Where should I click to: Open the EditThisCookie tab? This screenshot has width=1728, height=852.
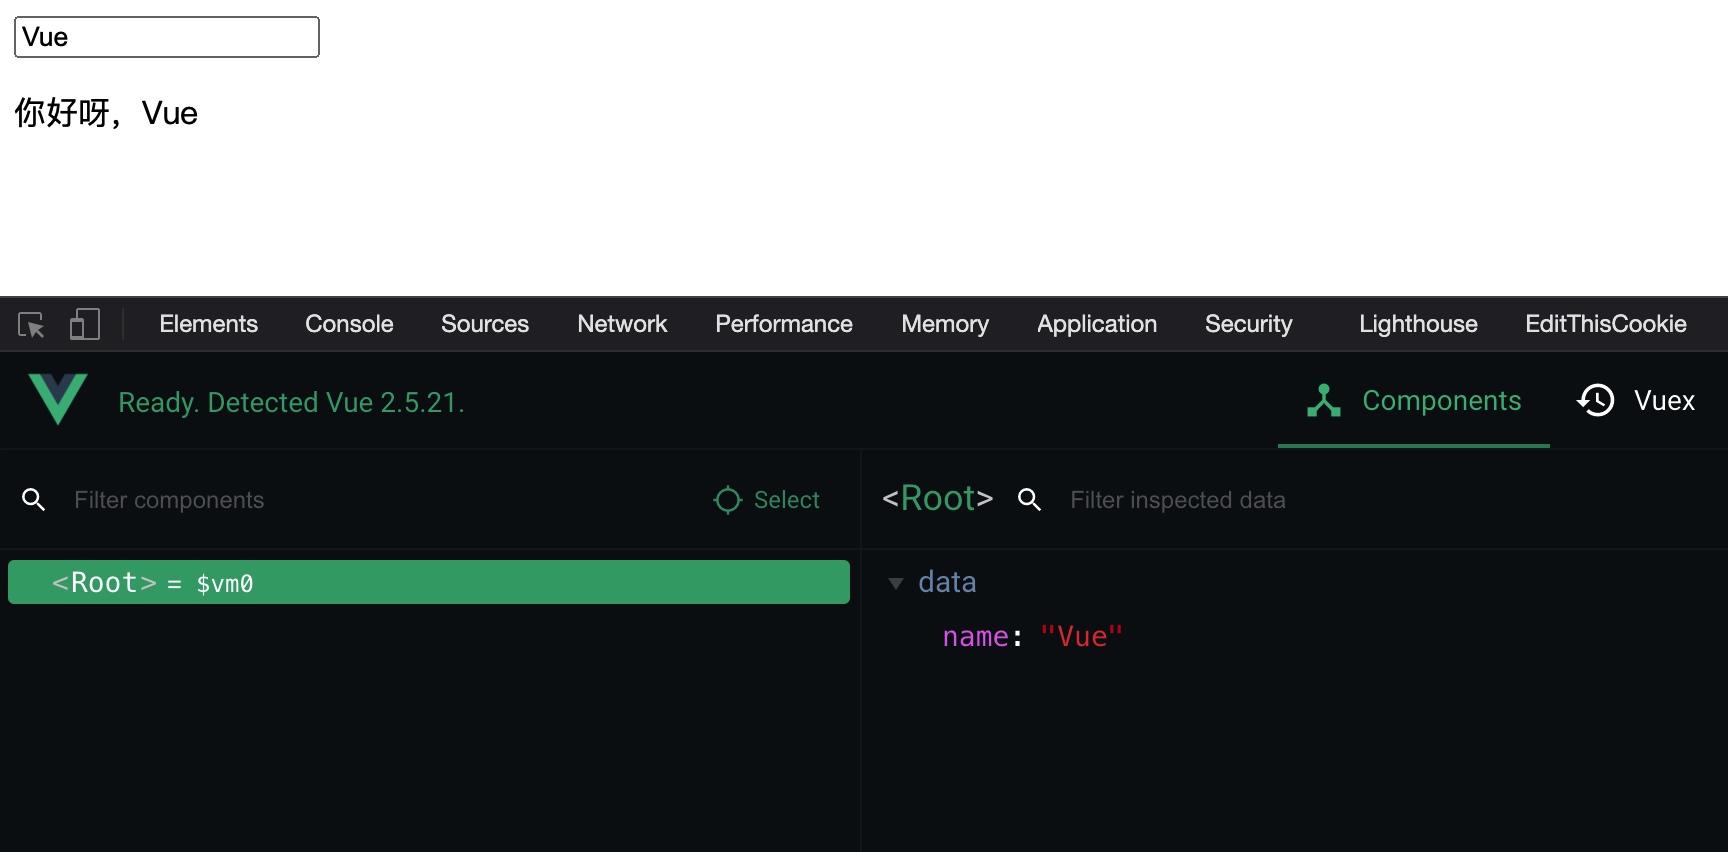point(1606,324)
